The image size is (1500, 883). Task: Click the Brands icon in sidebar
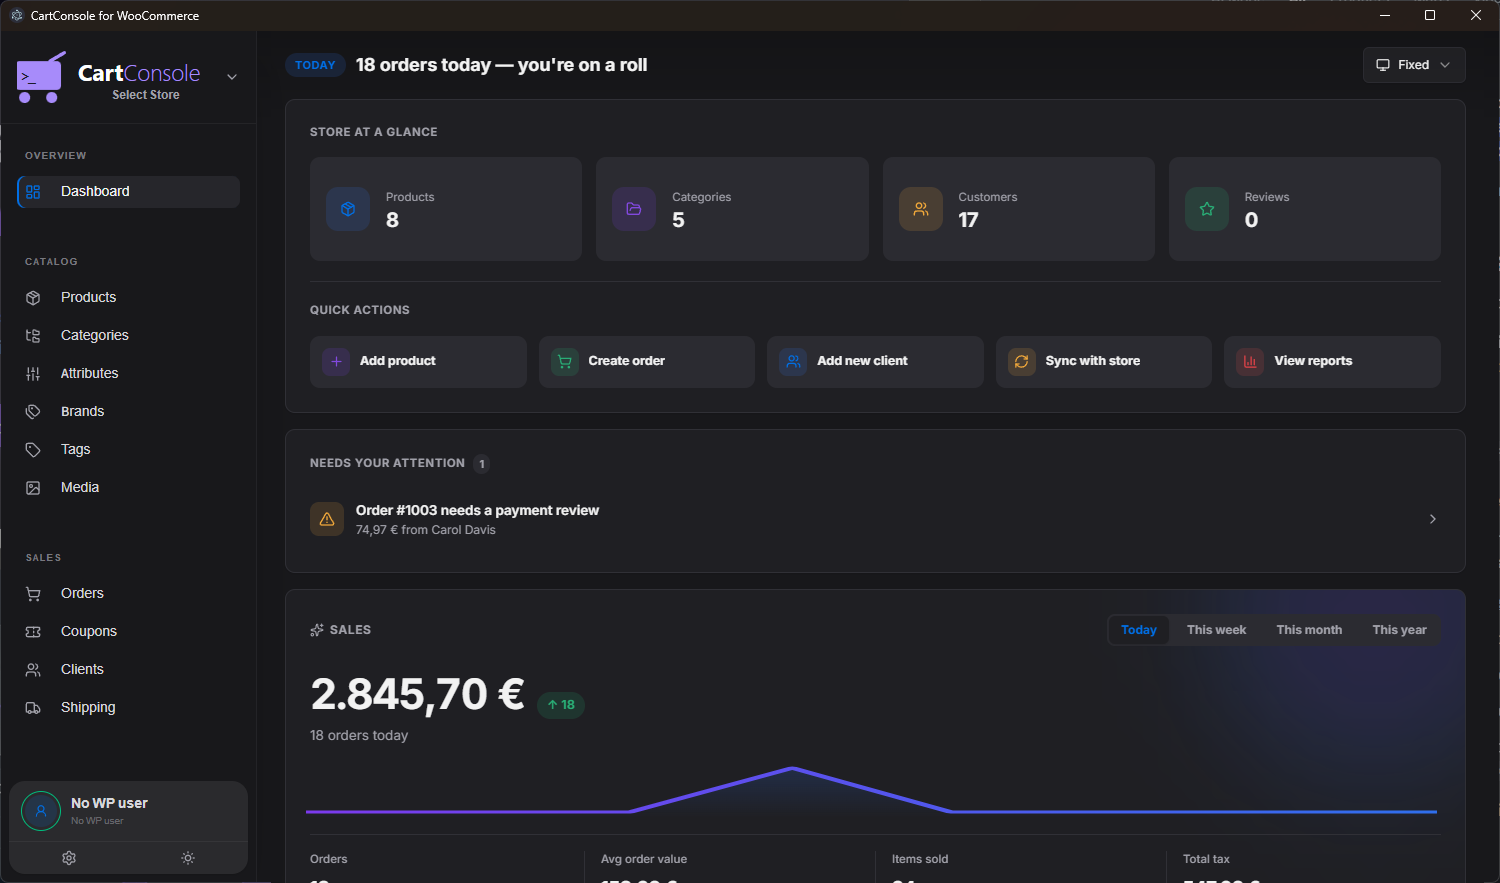[33, 412]
